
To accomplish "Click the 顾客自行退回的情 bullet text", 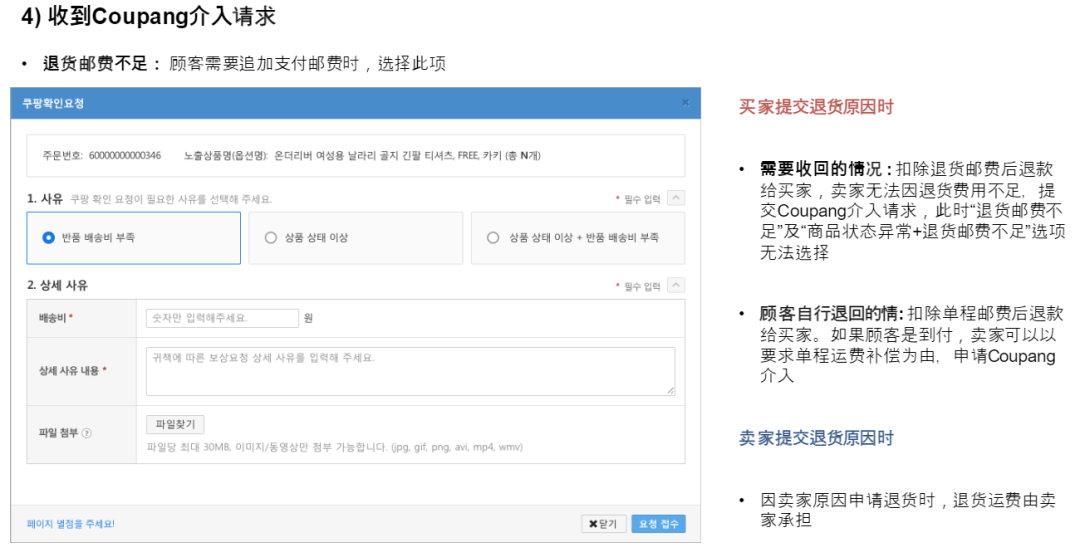I will click(912, 345).
